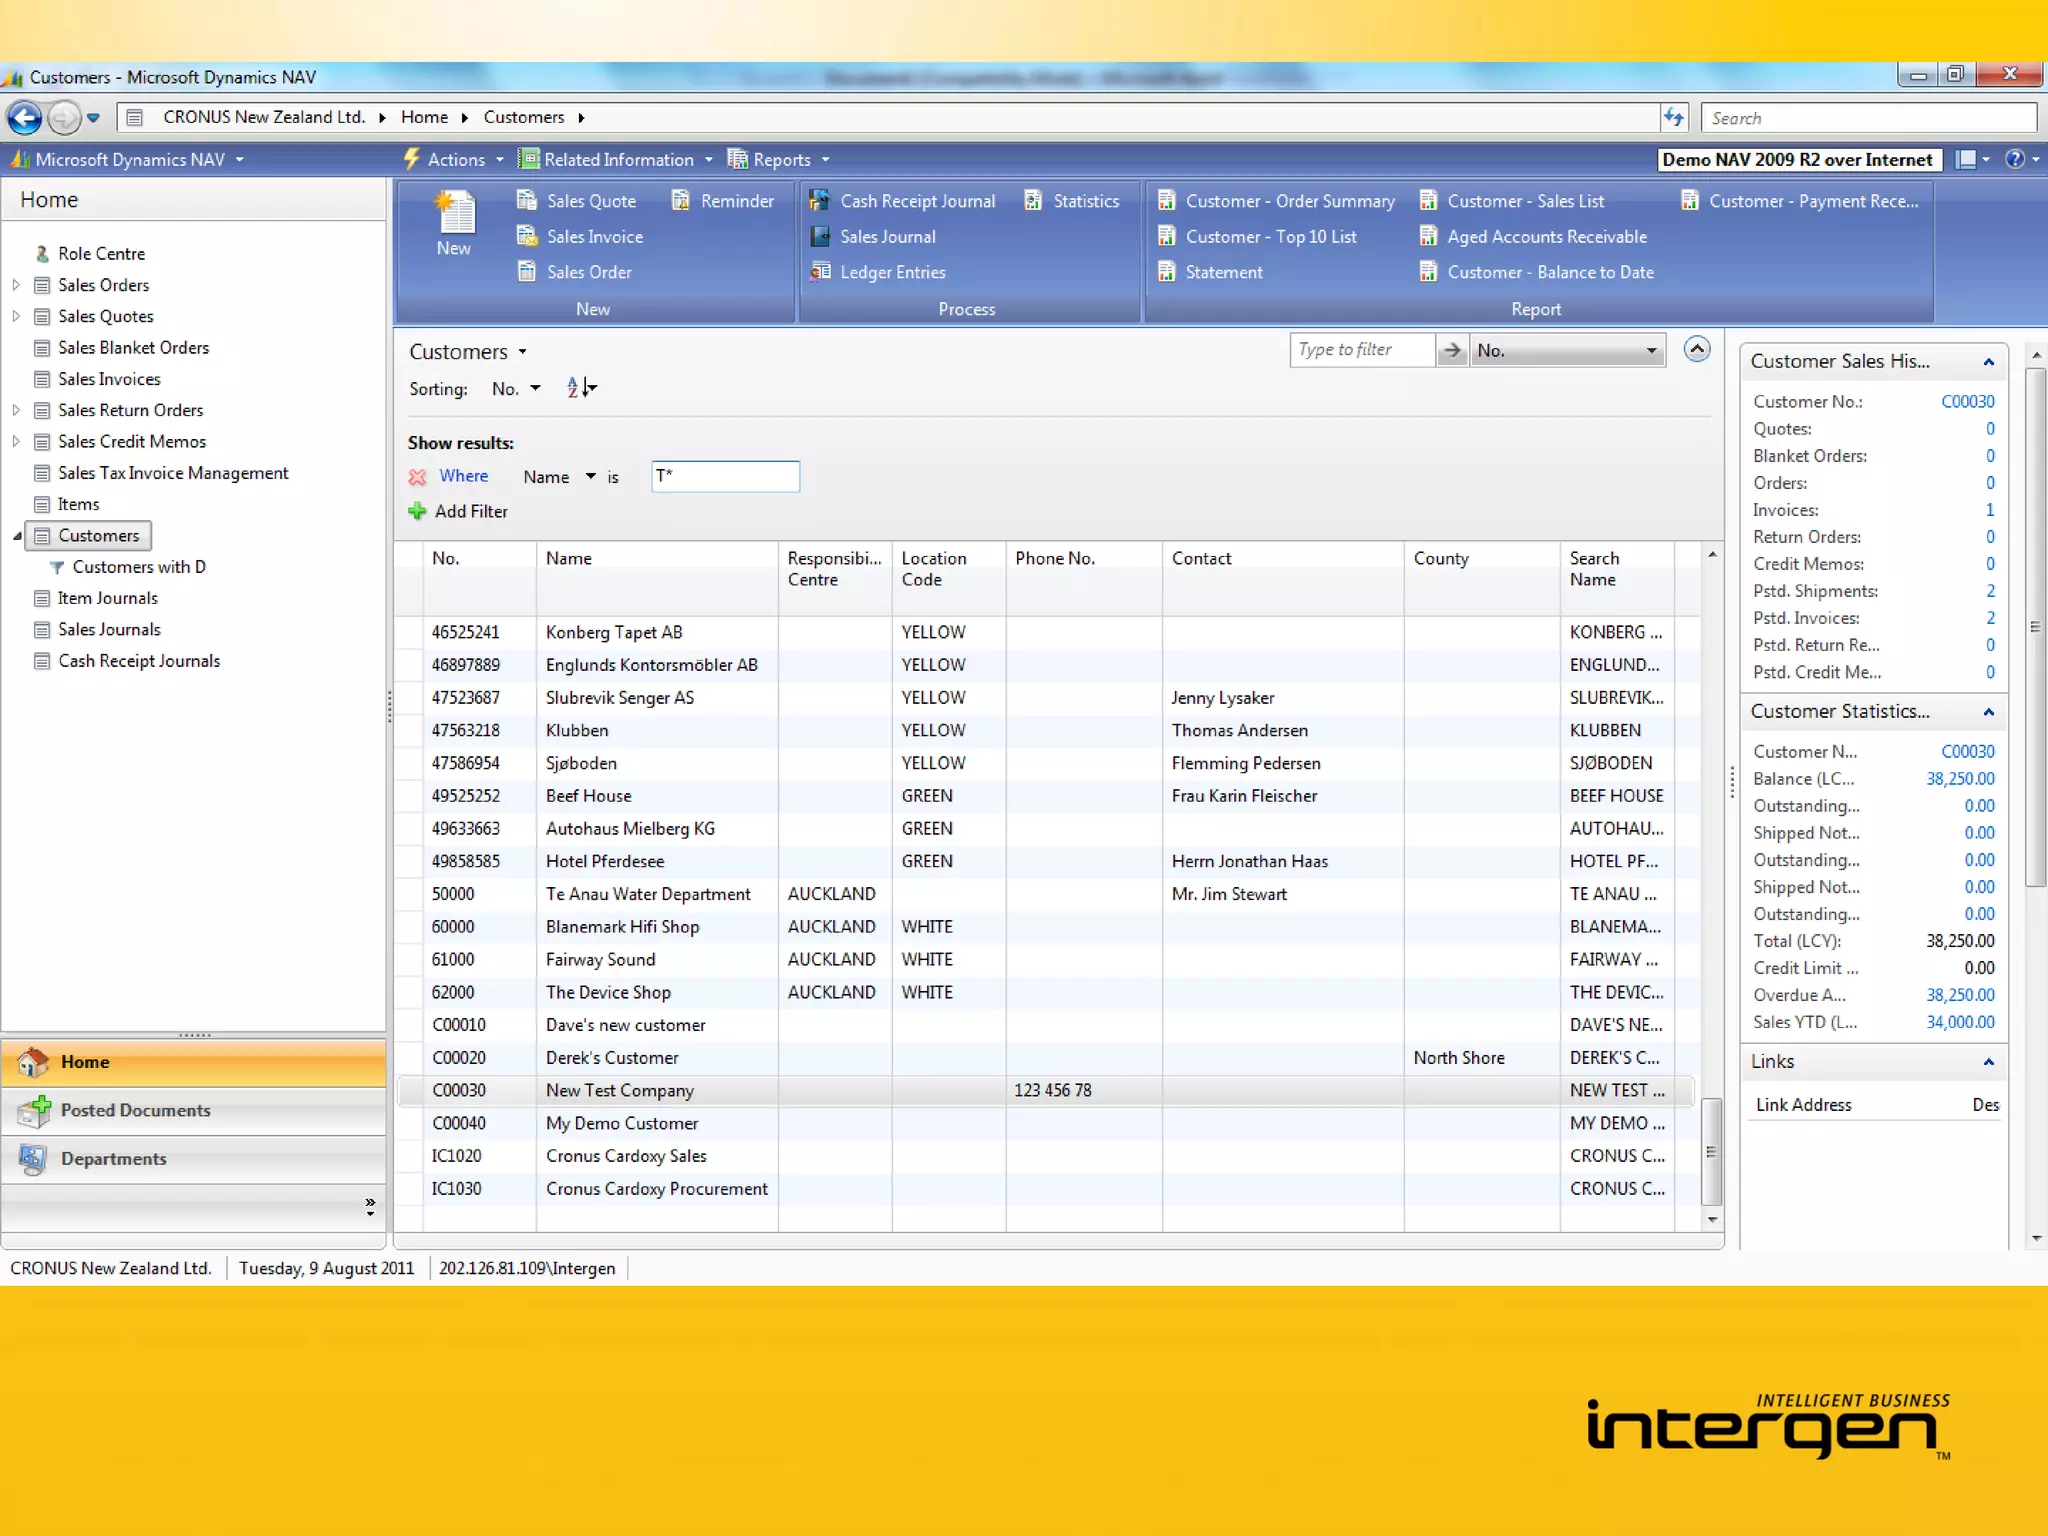Select the Home navigation button
The image size is (2048, 1536).
(194, 1062)
